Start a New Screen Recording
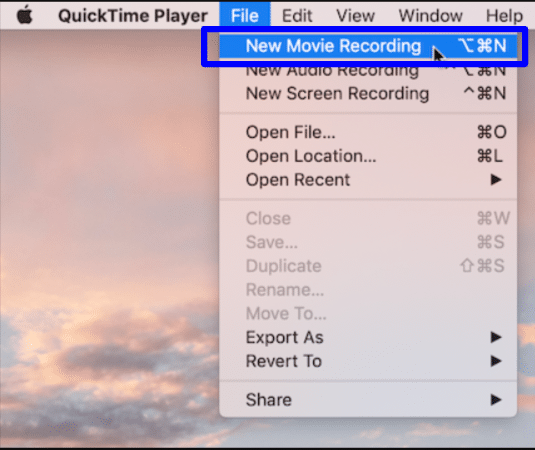The image size is (535, 450). (368, 93)
